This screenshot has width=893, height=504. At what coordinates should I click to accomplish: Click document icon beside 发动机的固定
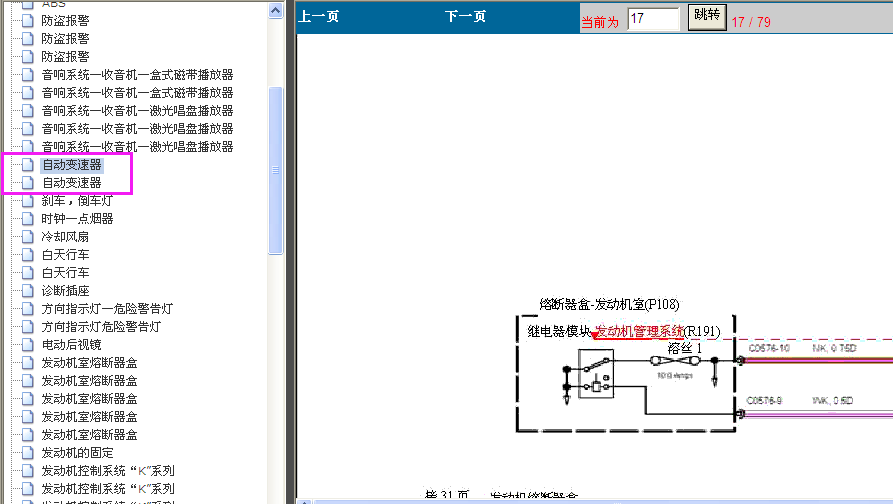click(27, 453)
